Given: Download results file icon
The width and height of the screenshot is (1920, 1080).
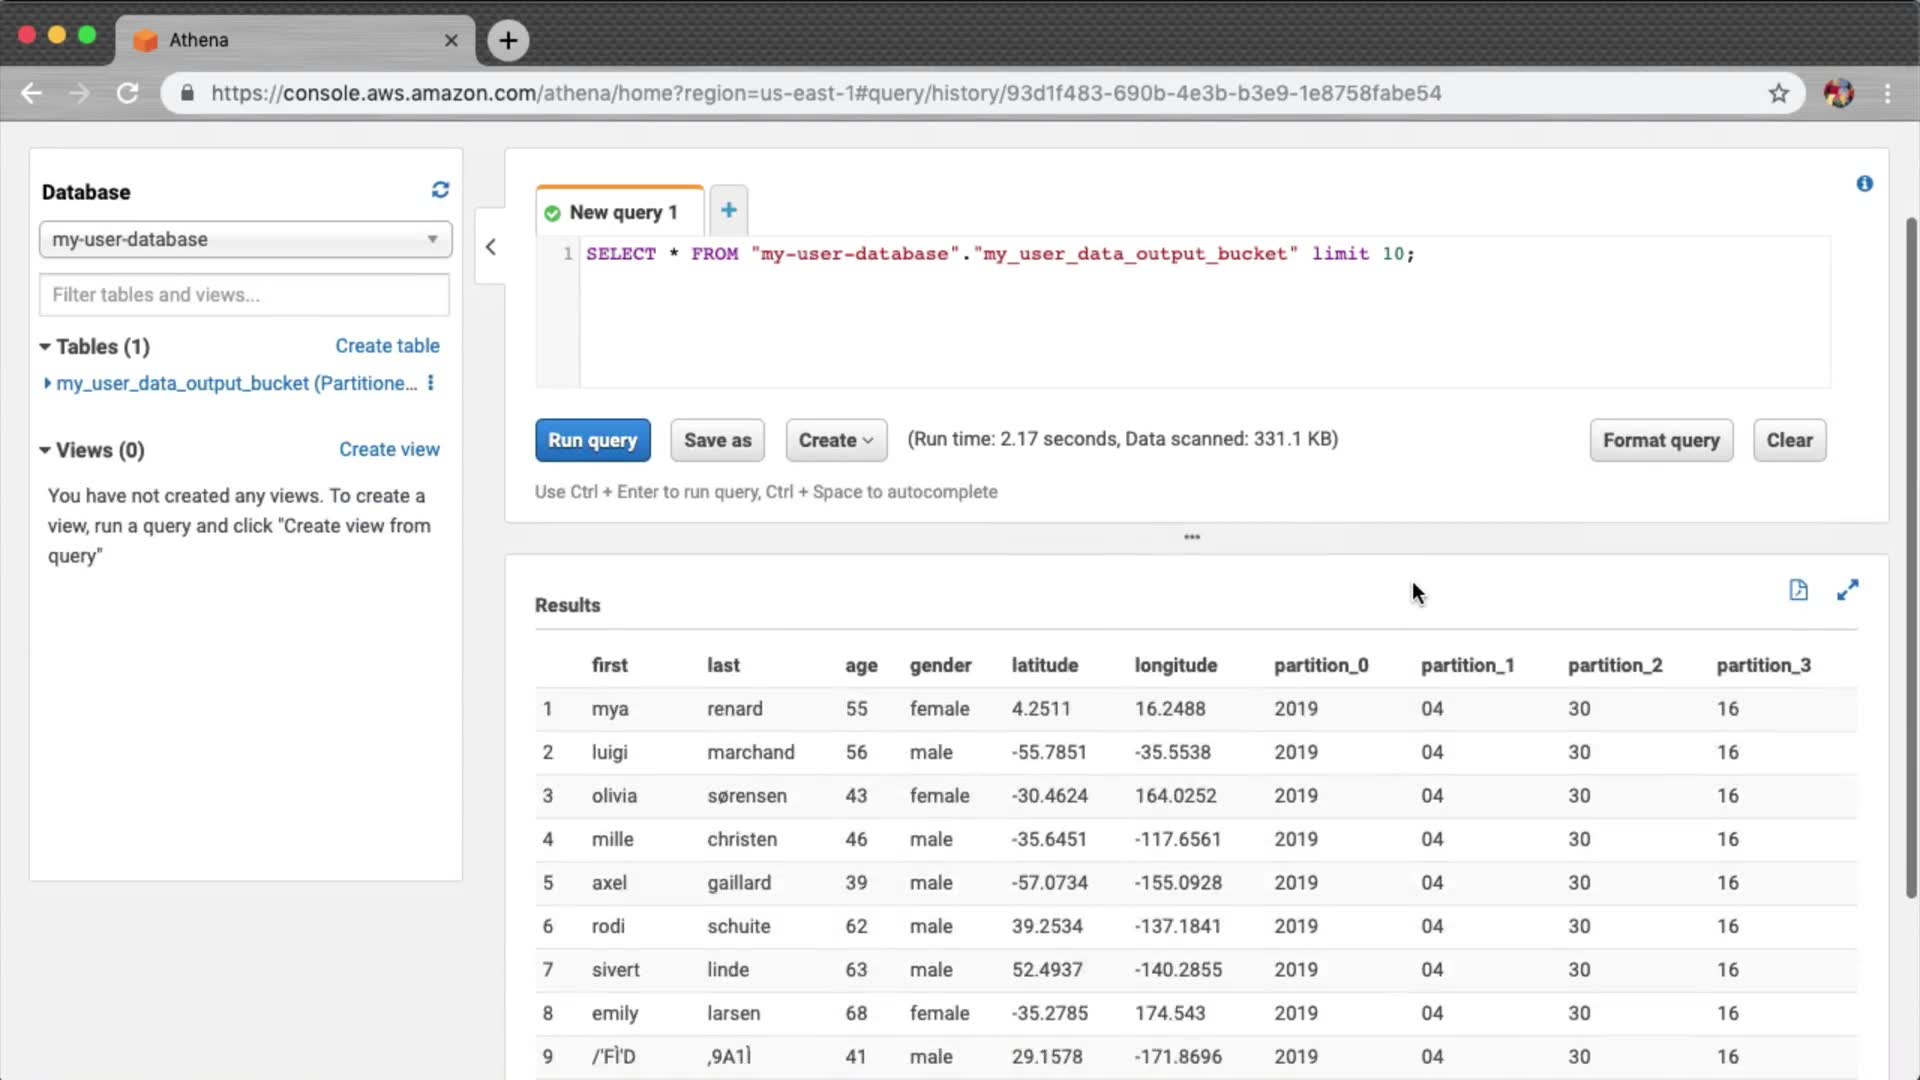Looking at the screenshot, I should click(x=1798, y=590).
